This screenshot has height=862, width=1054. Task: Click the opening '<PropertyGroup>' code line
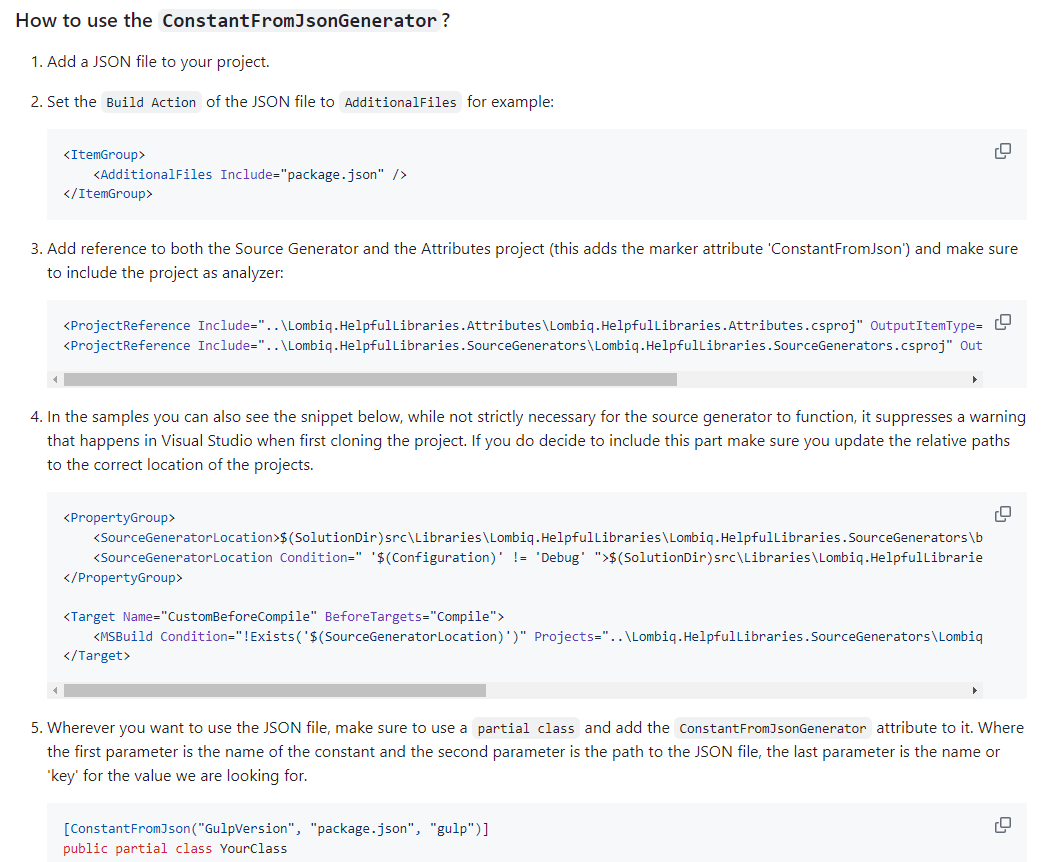[x=119, y=518]
